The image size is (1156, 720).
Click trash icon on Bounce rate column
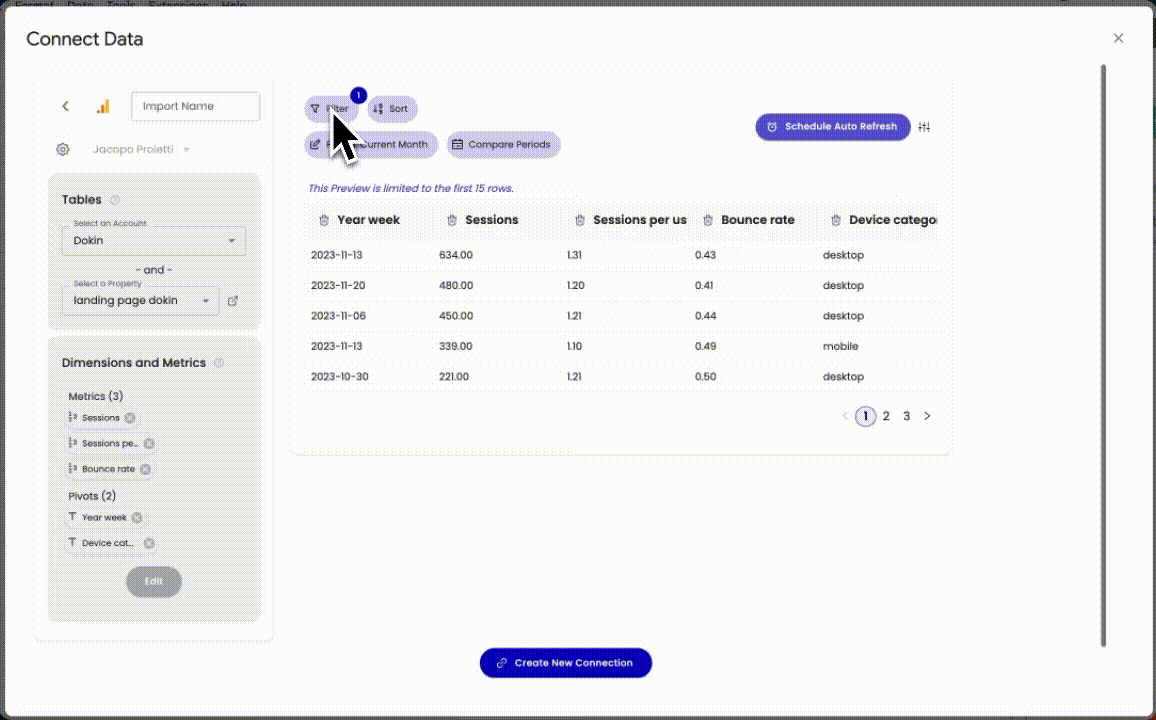[708, 220]
